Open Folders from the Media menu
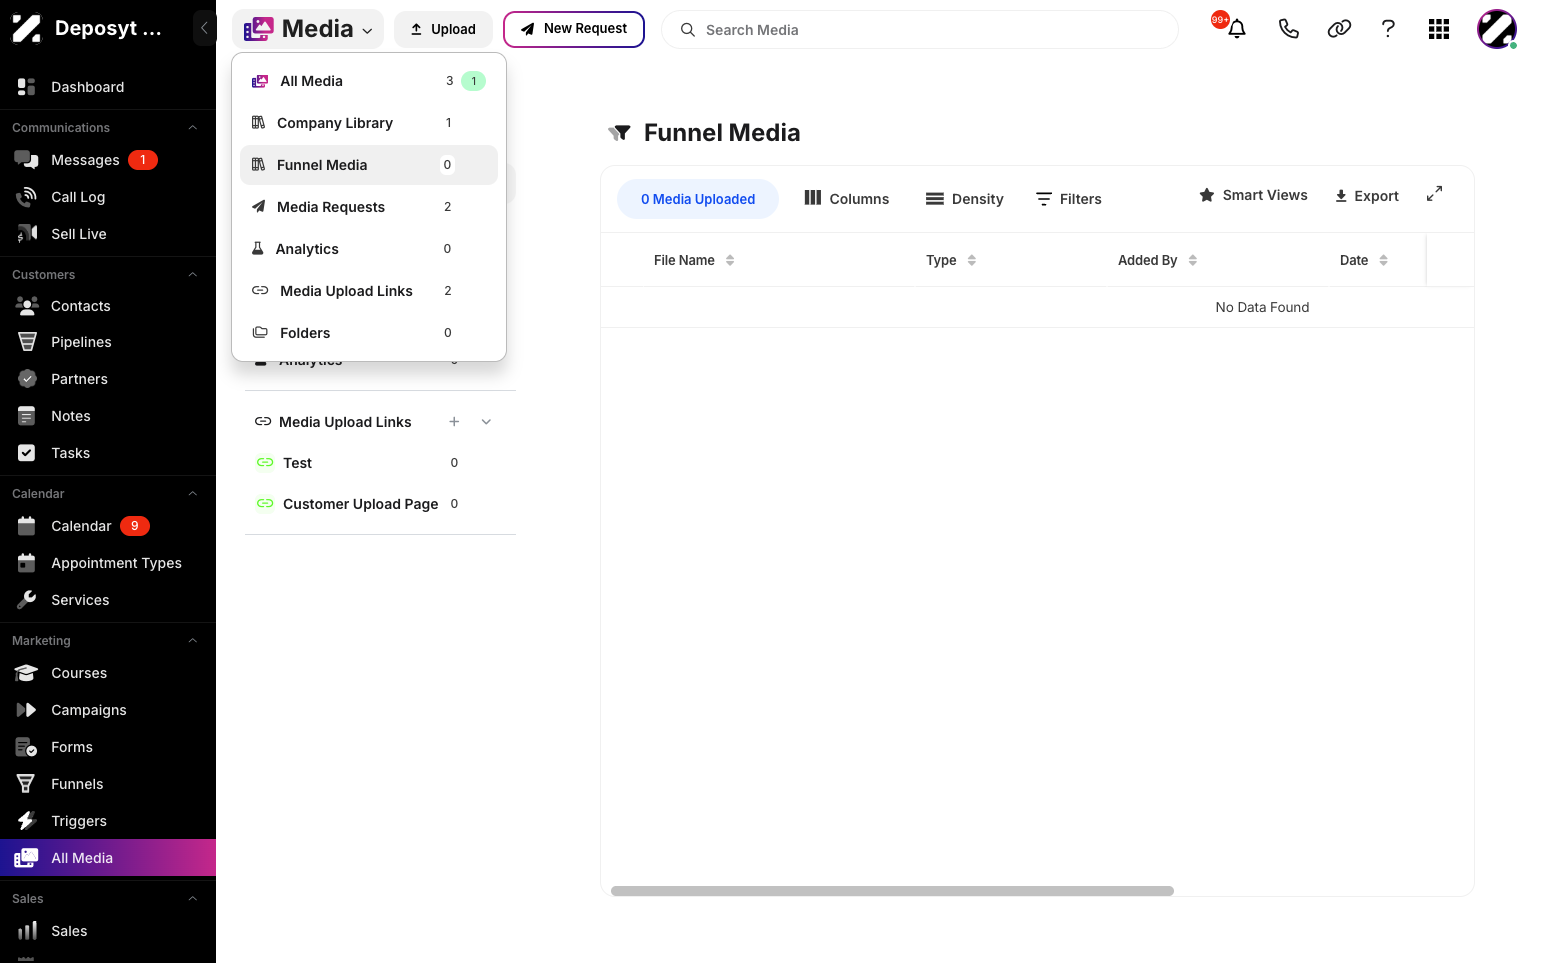The width and height of the screenshot is (1541, 963). tap(369, 333)
